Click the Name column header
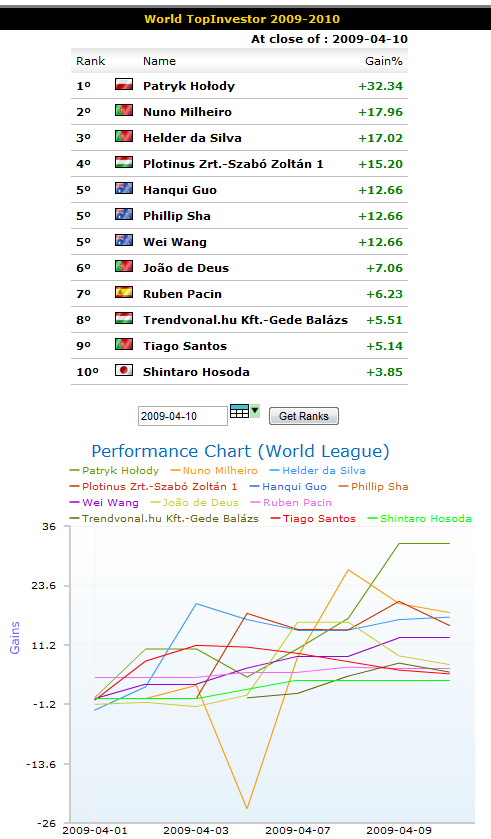 159,61
